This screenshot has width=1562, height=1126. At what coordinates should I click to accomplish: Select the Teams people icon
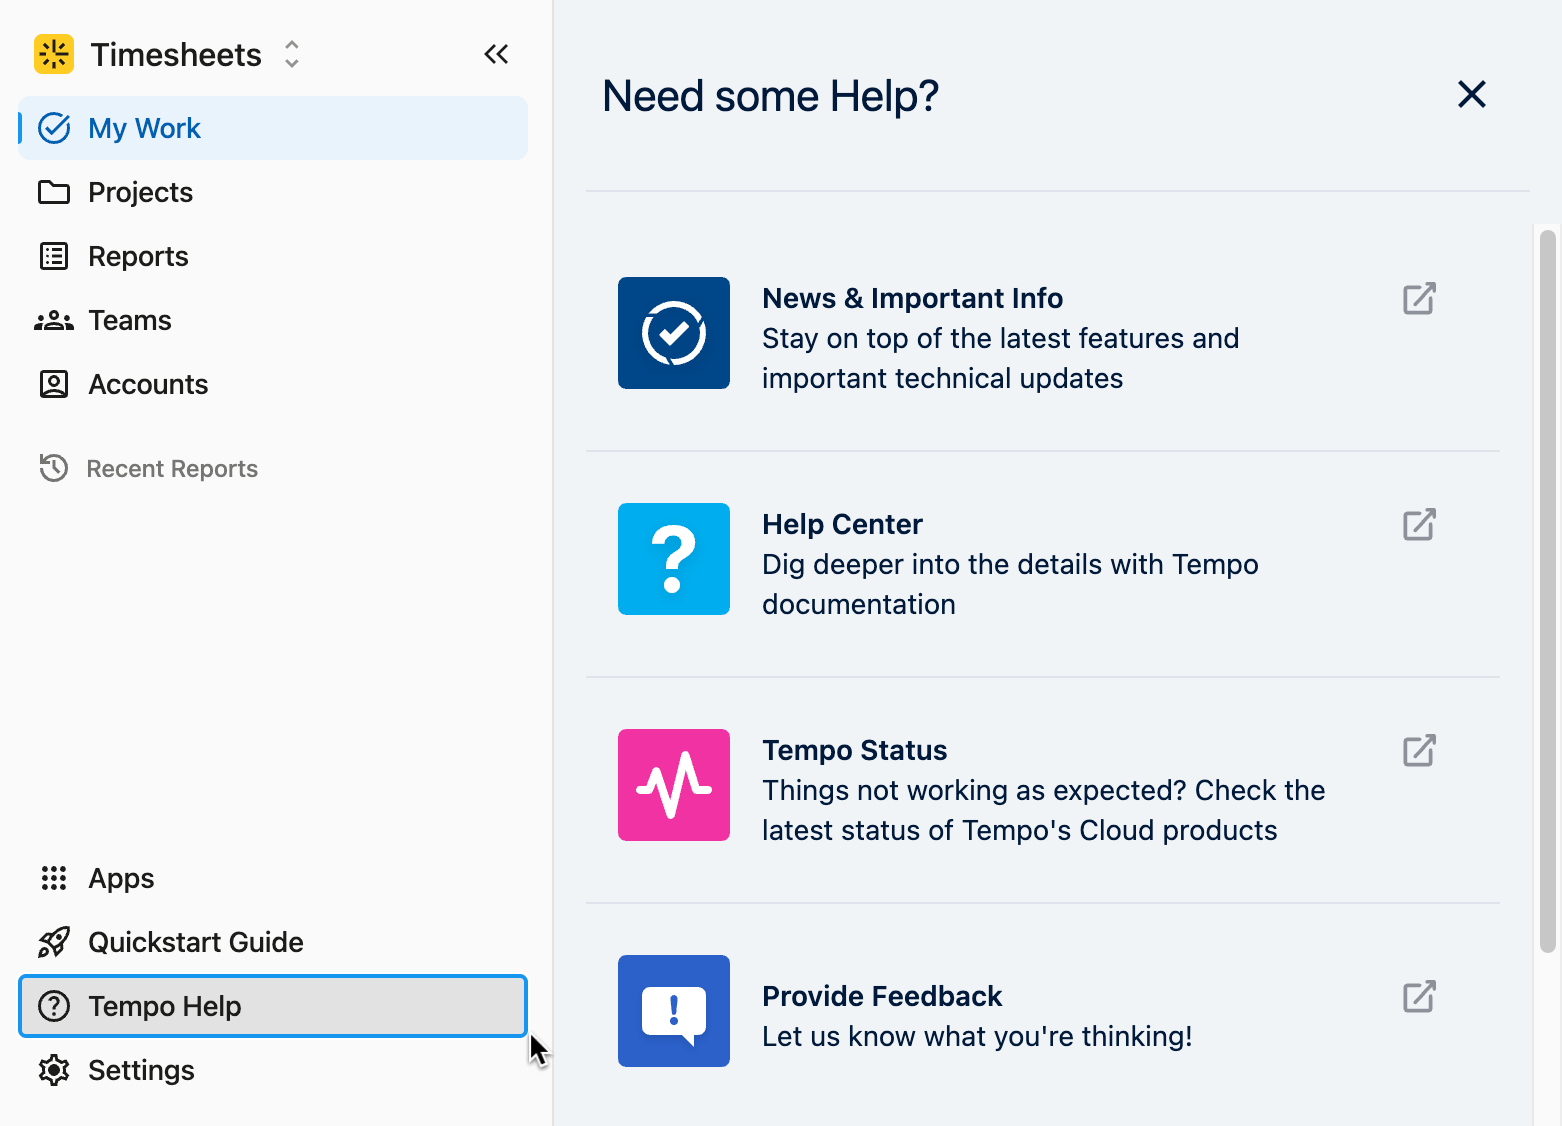tap(54, 320)
